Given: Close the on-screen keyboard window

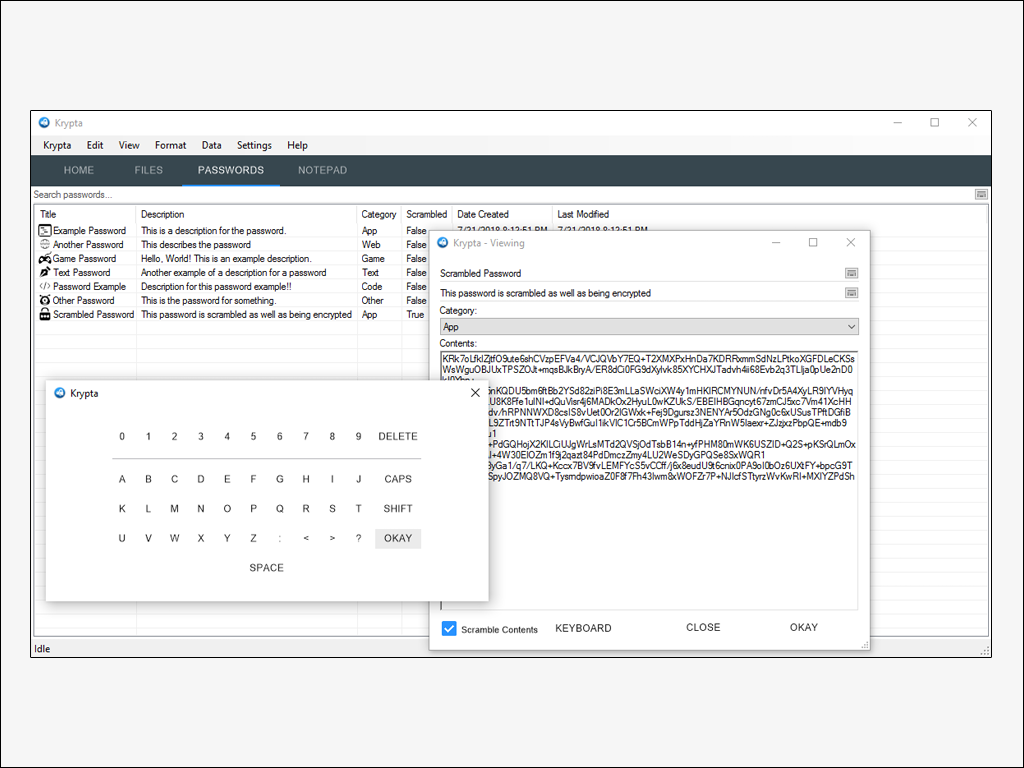Looking at the screenshot, I should (x=475, y=392).
